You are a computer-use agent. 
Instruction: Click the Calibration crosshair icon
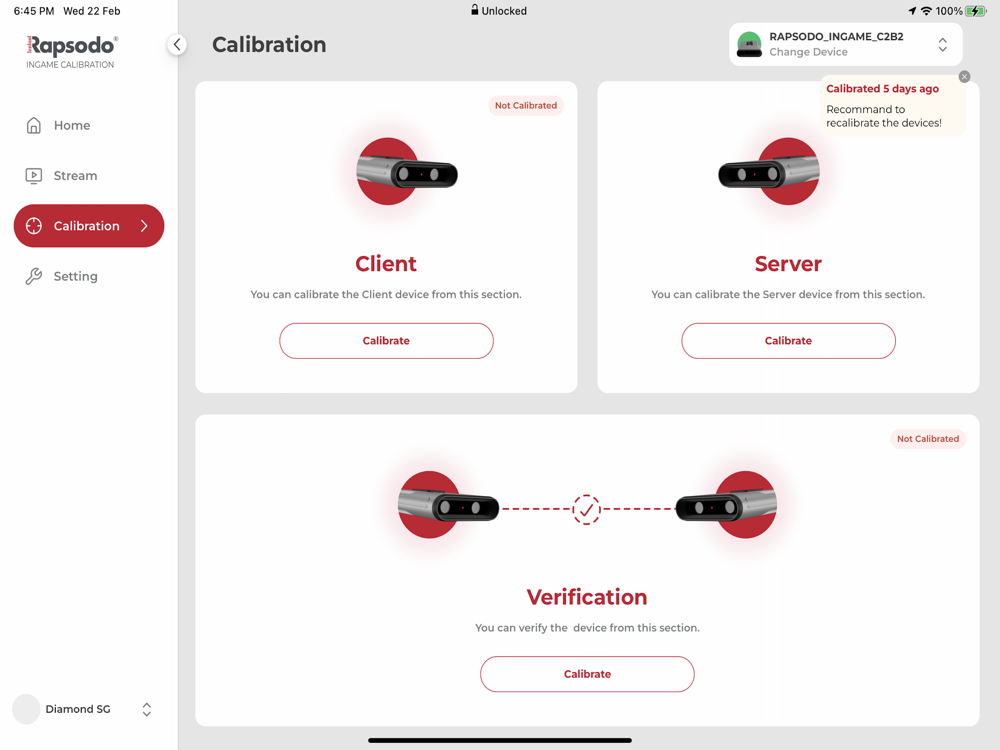34,226
